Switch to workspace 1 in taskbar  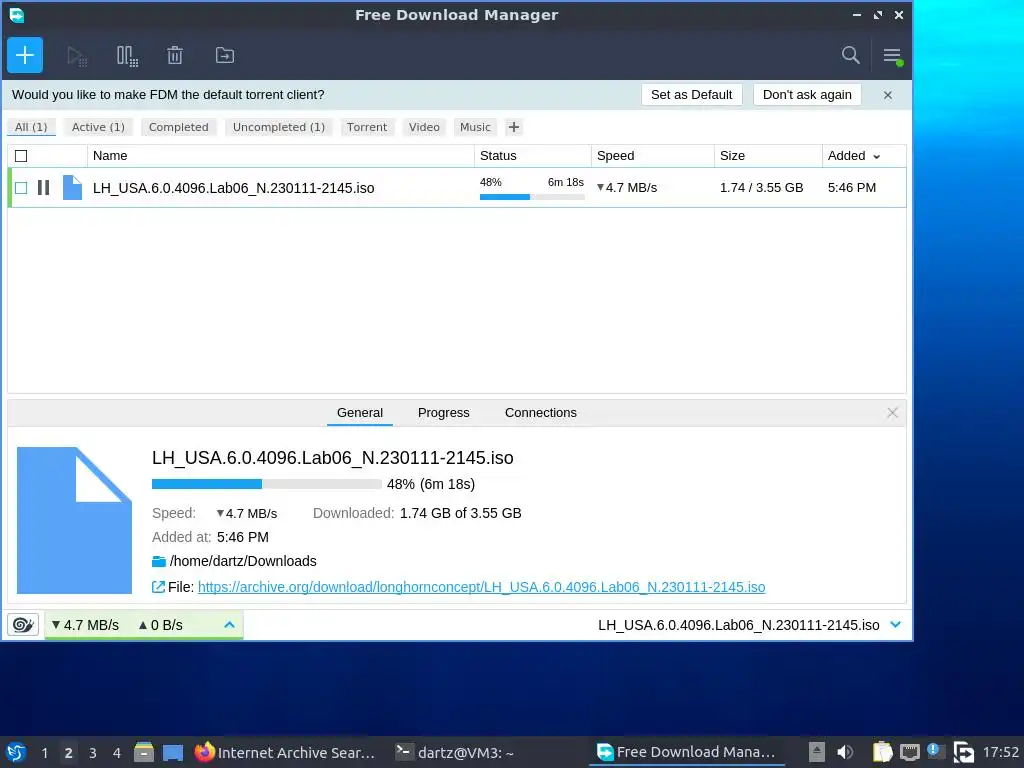coord(44,753)
